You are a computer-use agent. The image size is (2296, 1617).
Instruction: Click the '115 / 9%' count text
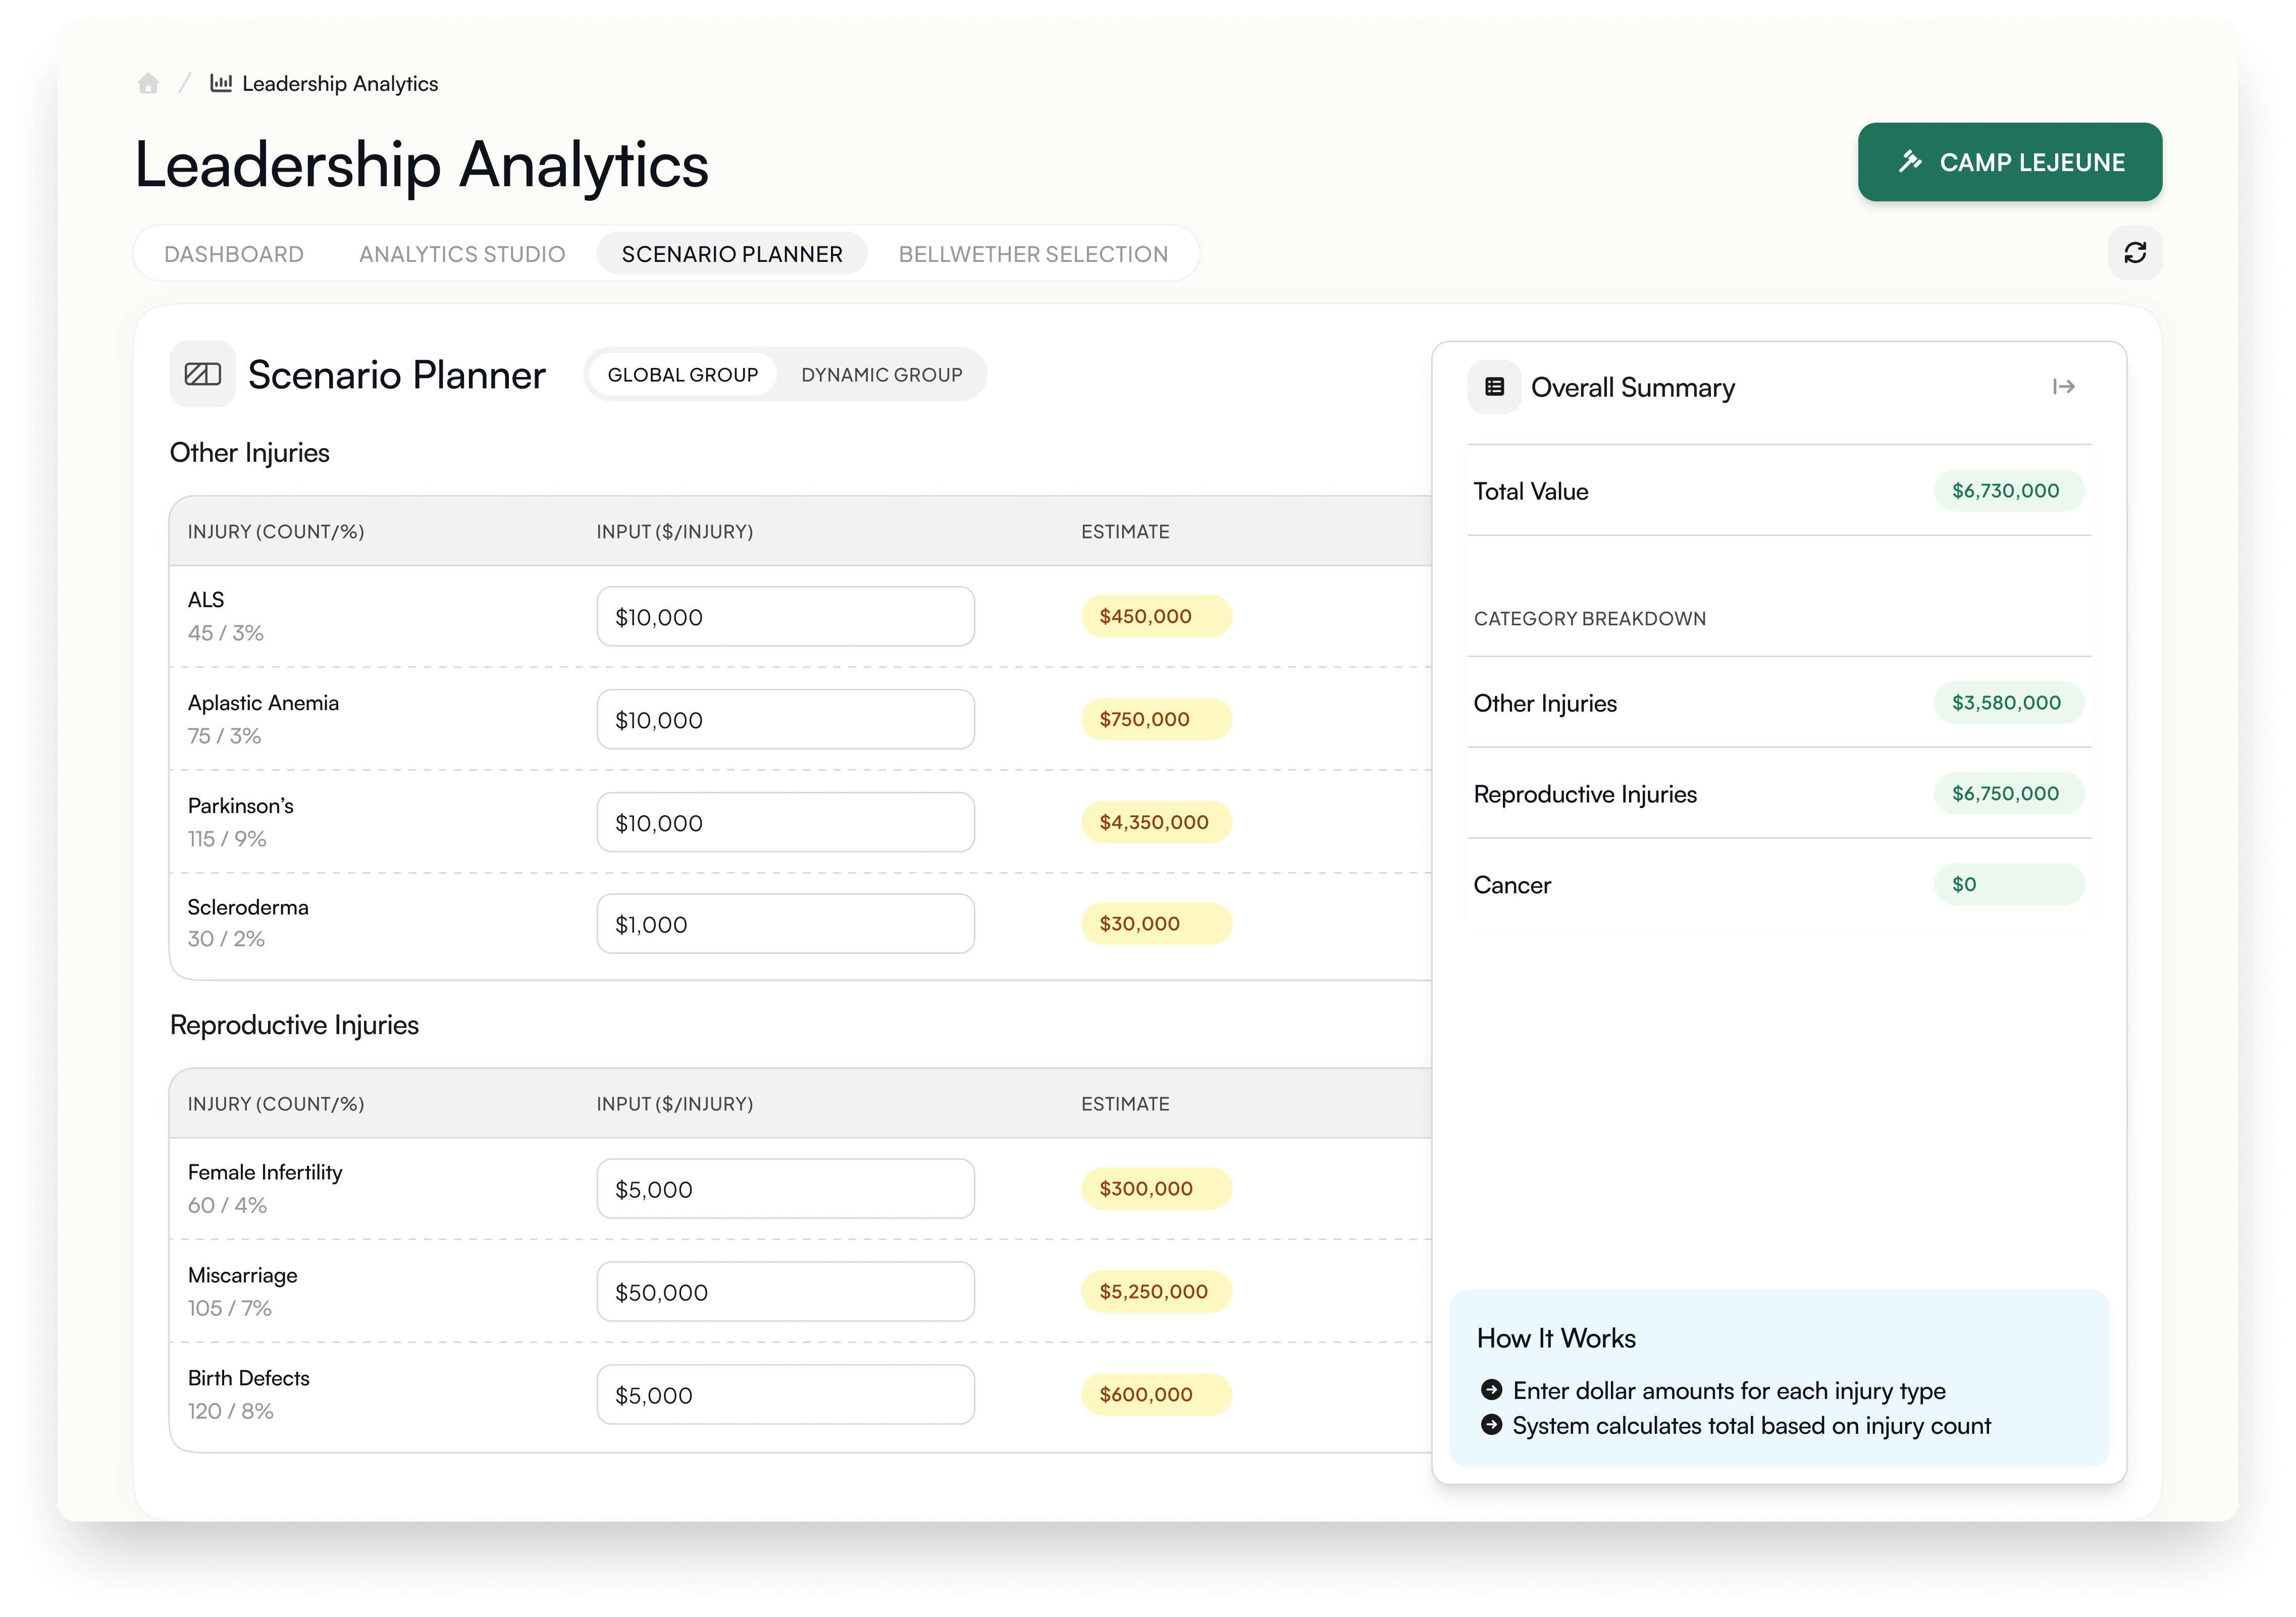[227, 839]
